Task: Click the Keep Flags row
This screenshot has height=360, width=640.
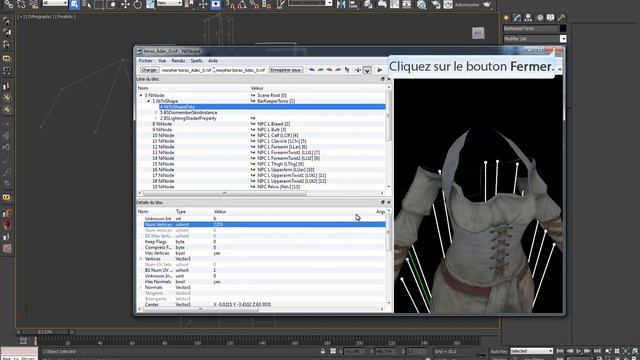Action: 262,242
